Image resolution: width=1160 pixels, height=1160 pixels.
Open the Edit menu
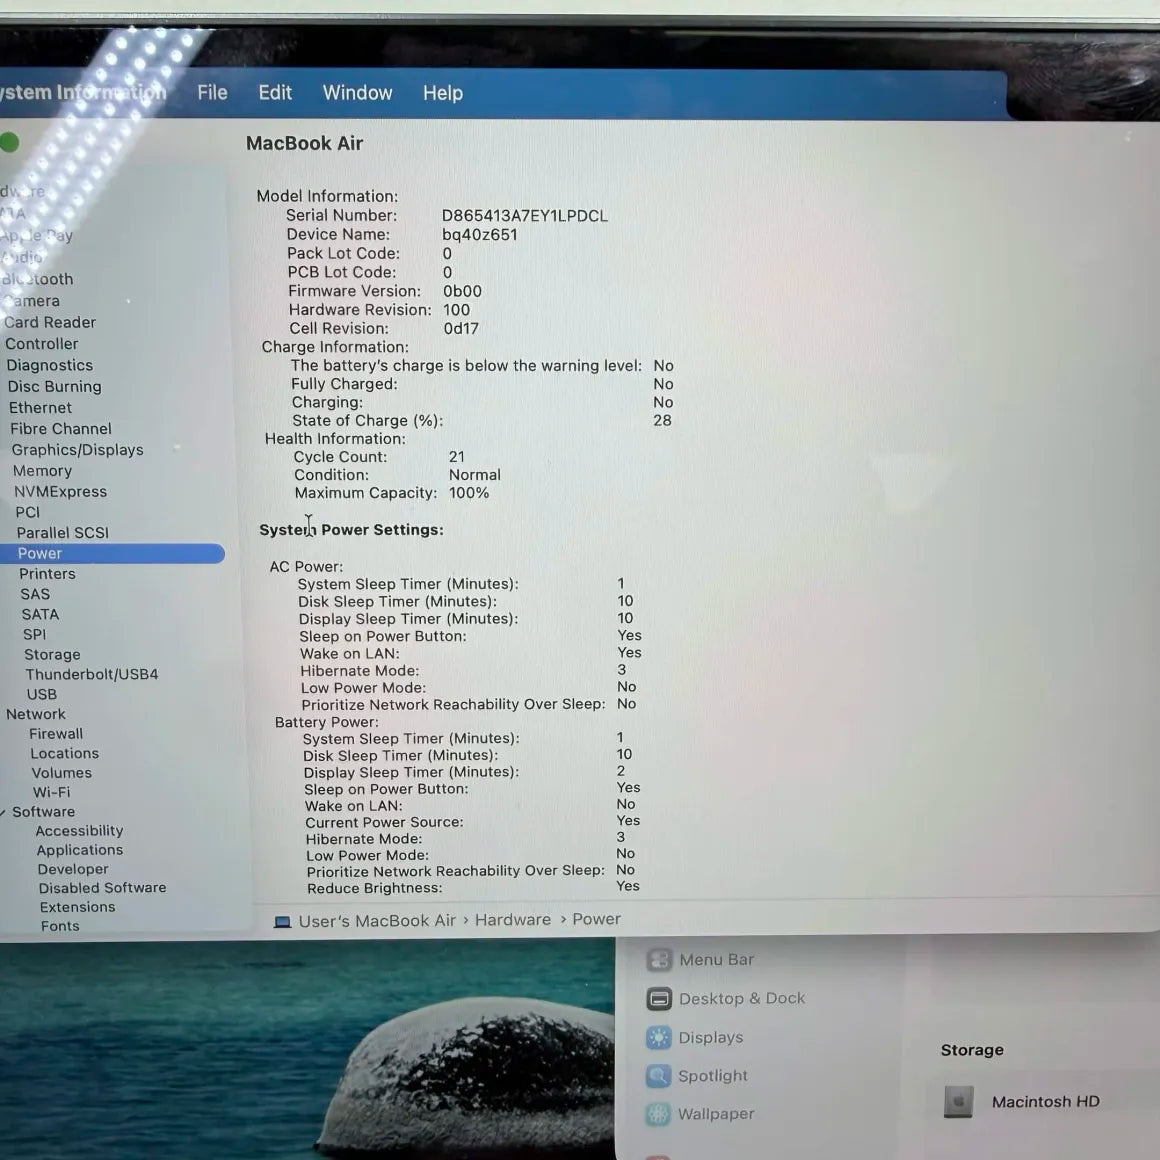coord(274,92)
